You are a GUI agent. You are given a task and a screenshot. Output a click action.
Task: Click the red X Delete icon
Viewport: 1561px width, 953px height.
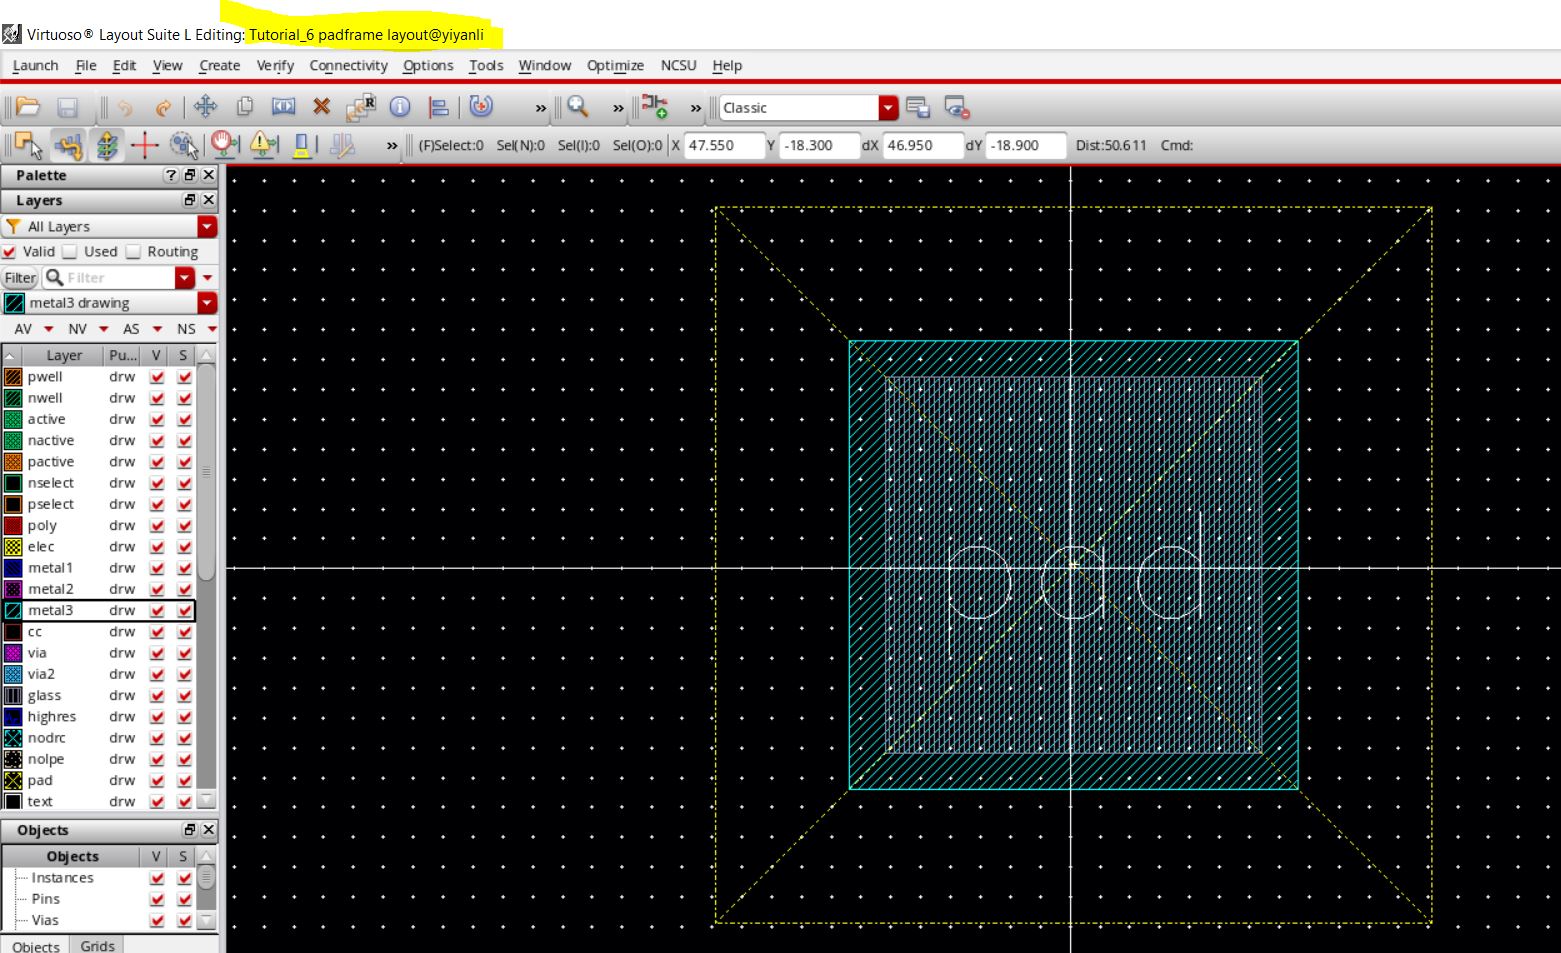point(321,107)
